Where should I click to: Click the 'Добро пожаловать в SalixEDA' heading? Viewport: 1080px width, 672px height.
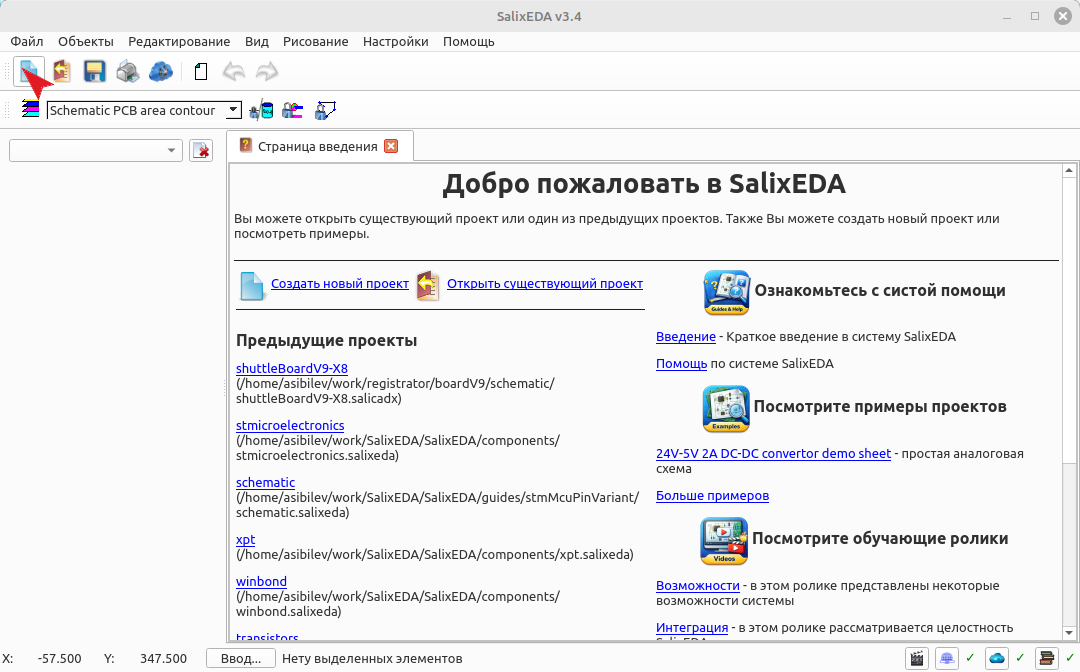(643, 184)
